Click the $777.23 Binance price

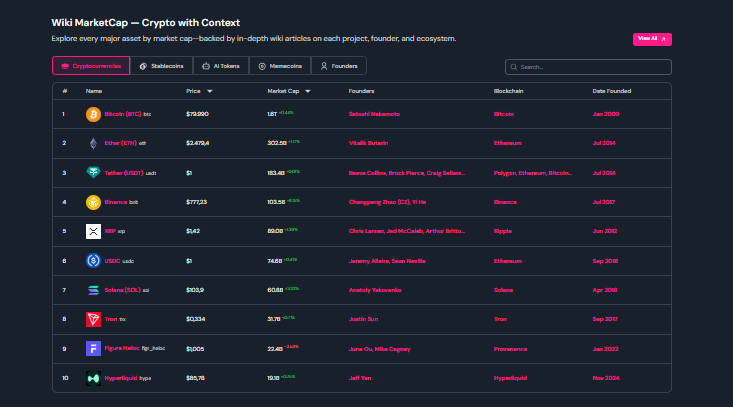pyautogui.click(x=196, y=202)
